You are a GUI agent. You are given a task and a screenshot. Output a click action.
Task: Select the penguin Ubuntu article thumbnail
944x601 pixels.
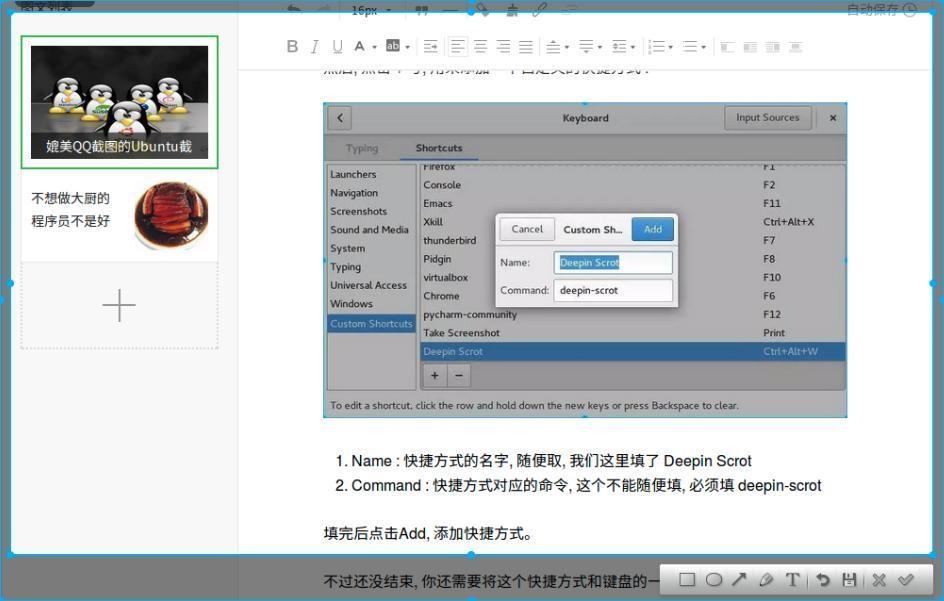119,102
